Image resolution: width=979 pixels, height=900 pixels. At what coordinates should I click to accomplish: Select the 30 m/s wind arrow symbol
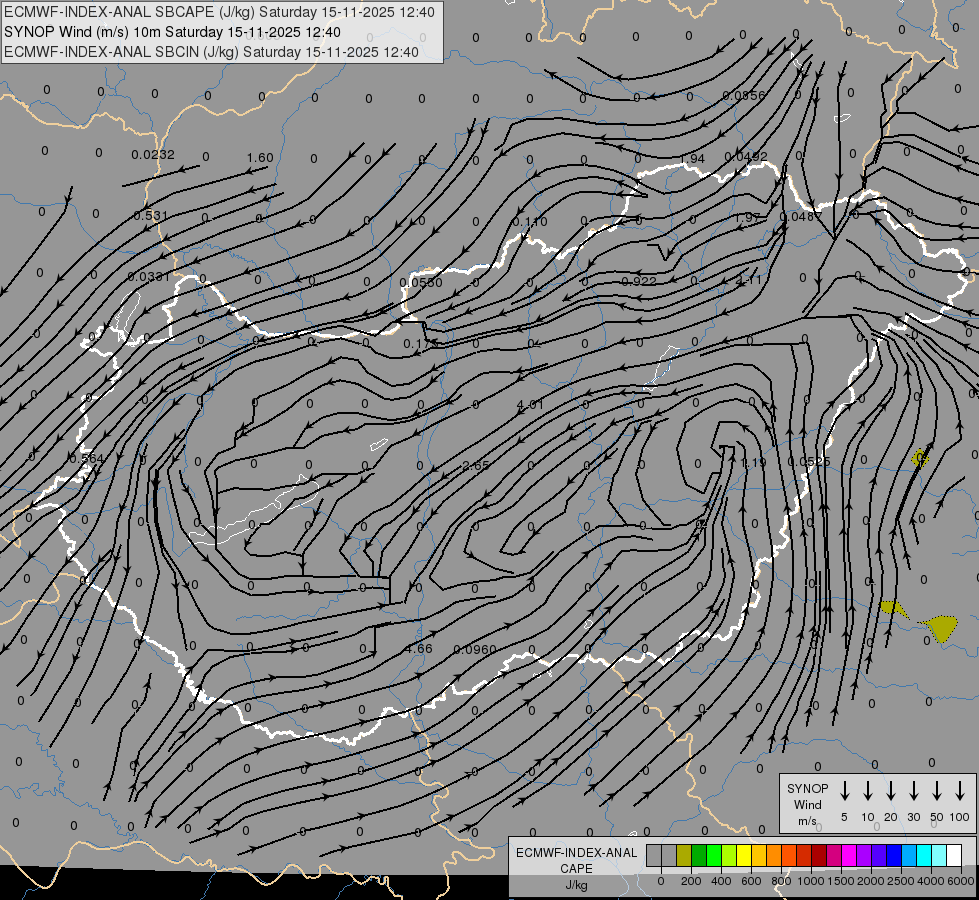click(x=913, y=791)
